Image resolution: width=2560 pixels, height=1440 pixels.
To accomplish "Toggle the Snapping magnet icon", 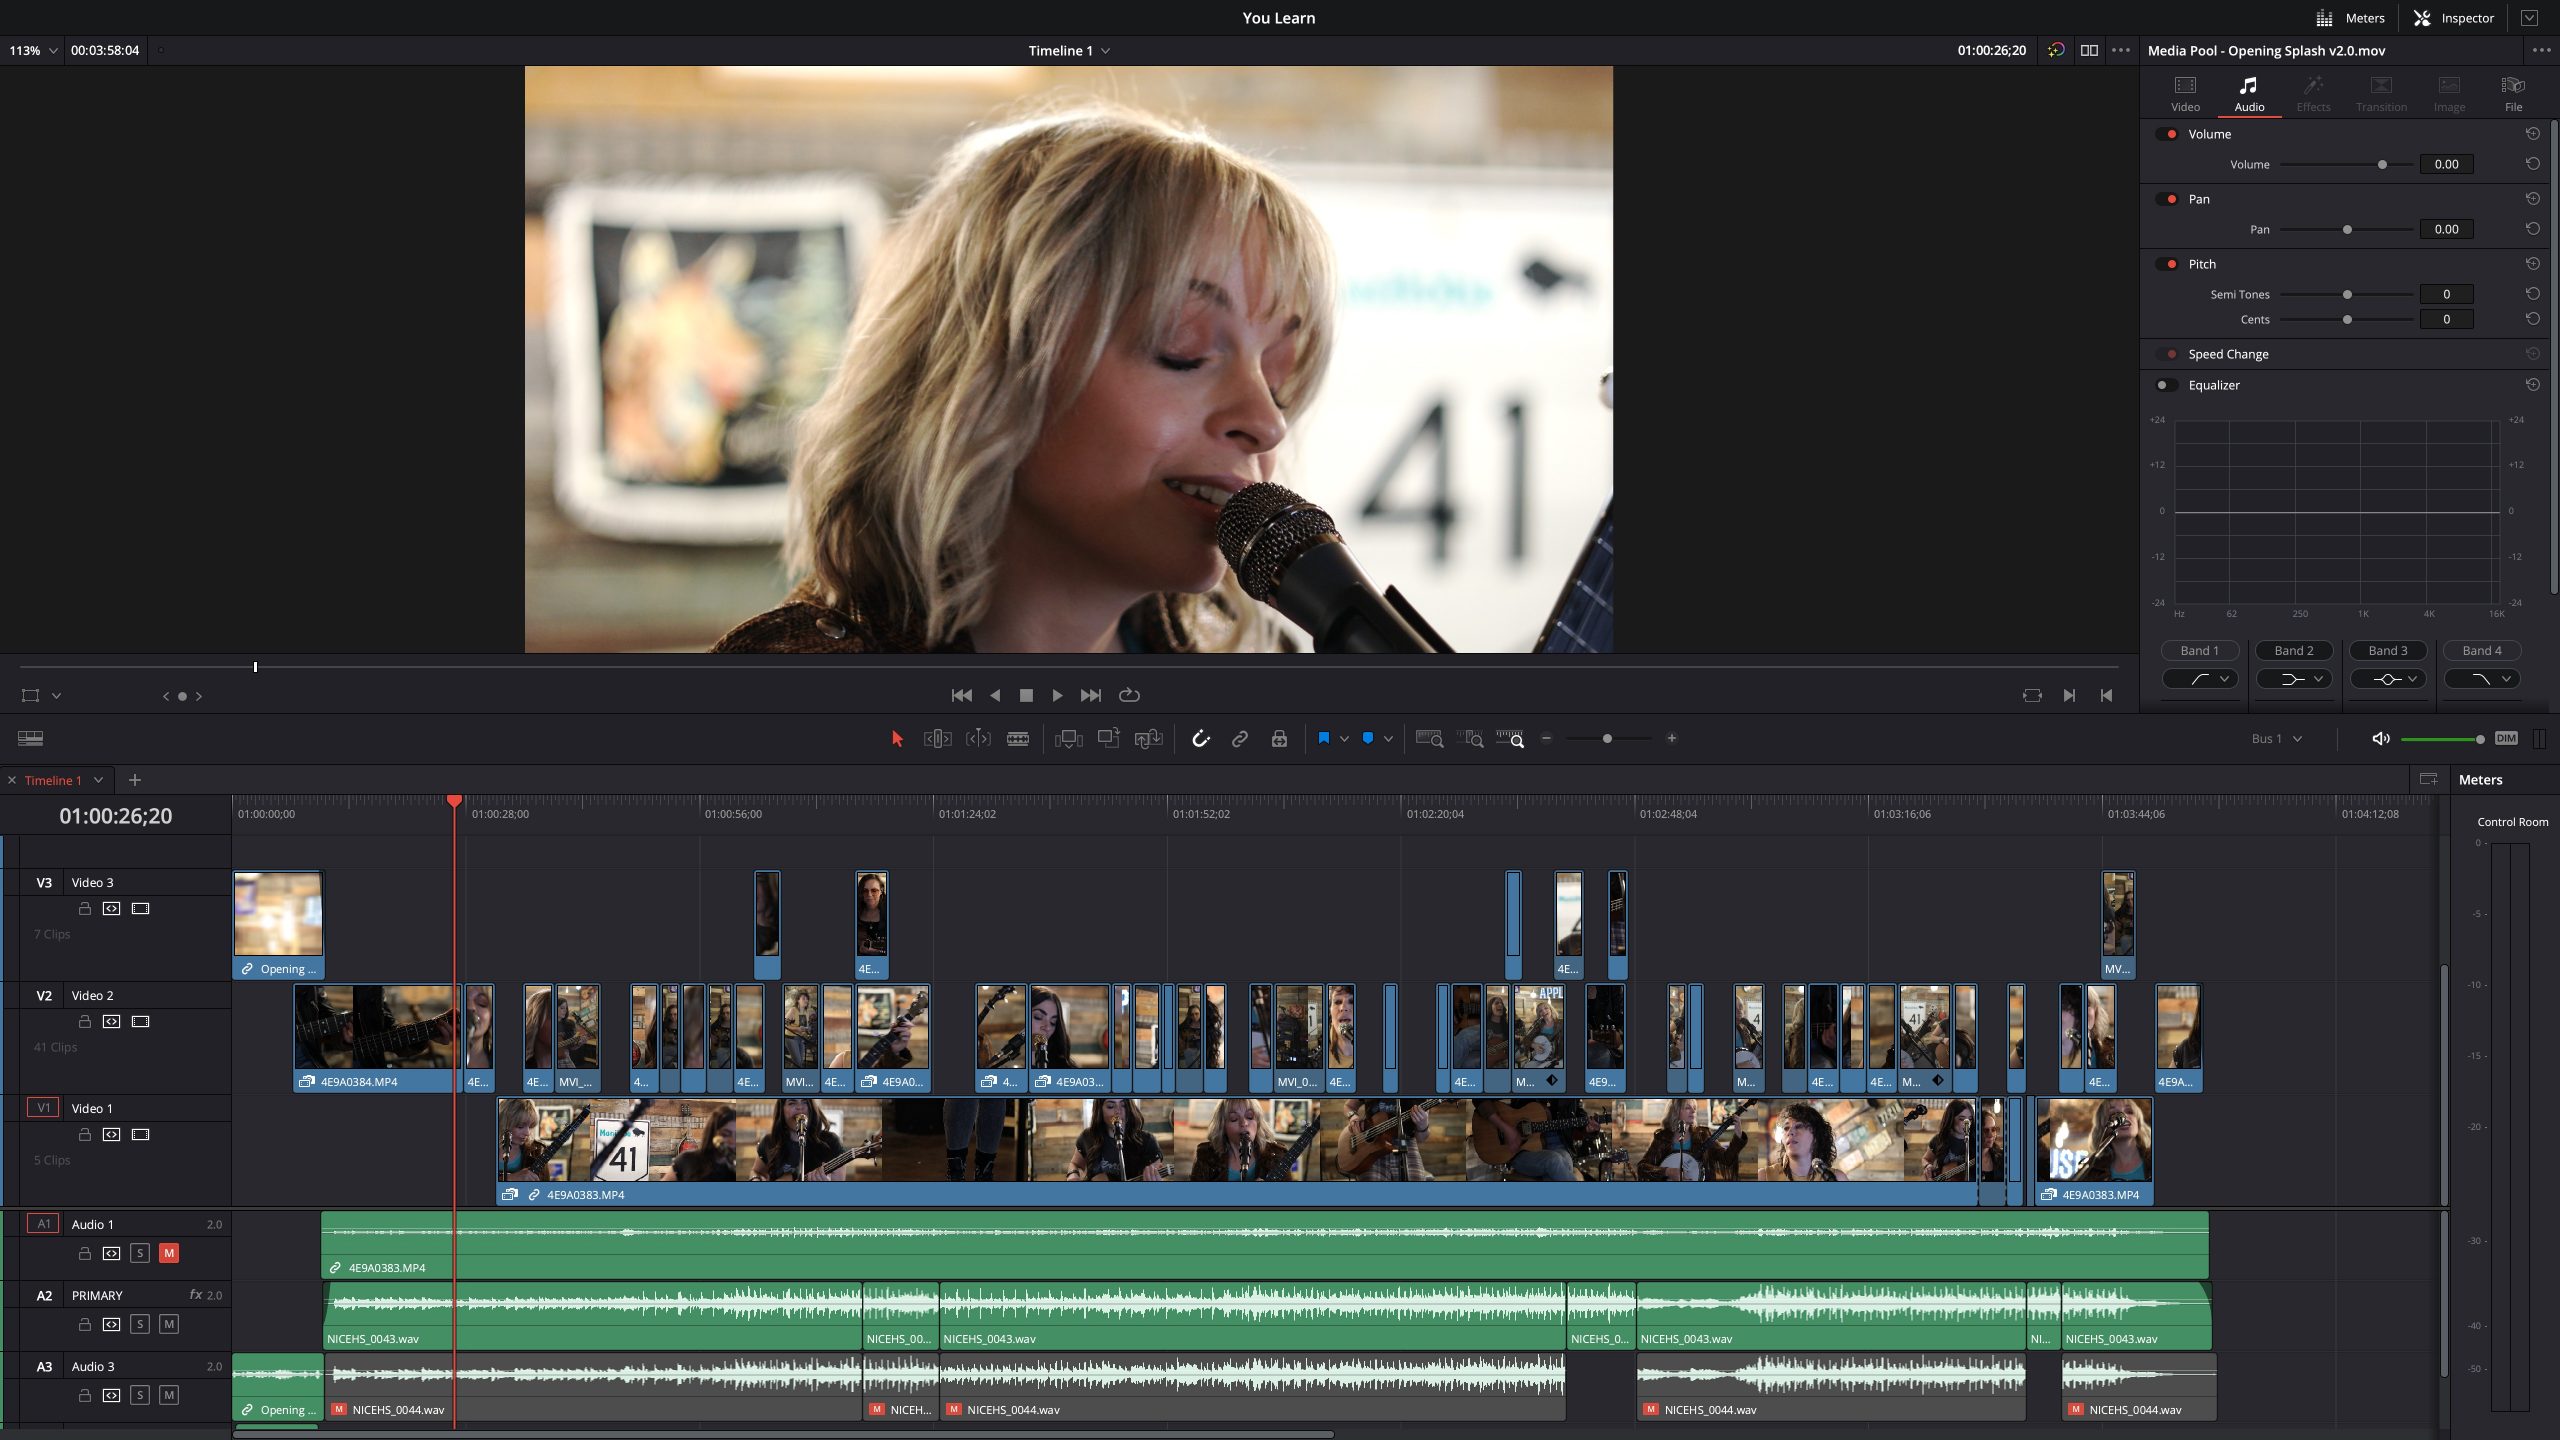I will [x=1200, y=739].
